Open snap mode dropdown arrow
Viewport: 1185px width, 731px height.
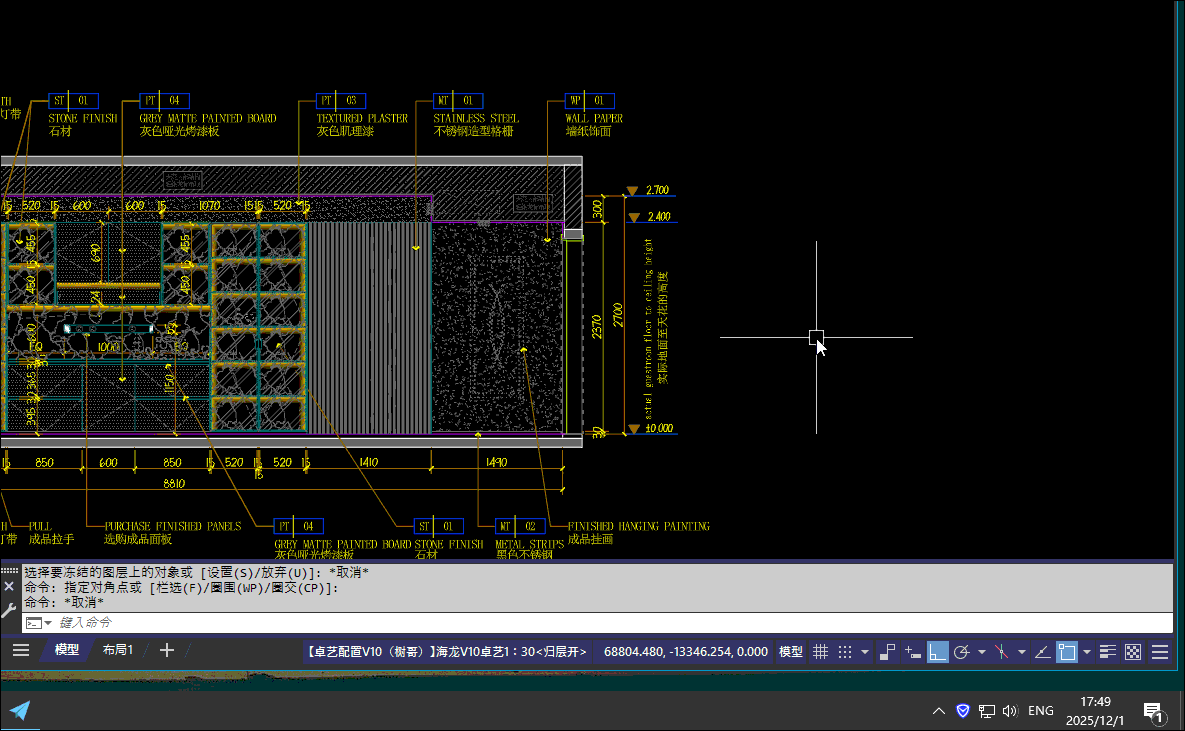[864, 652]
